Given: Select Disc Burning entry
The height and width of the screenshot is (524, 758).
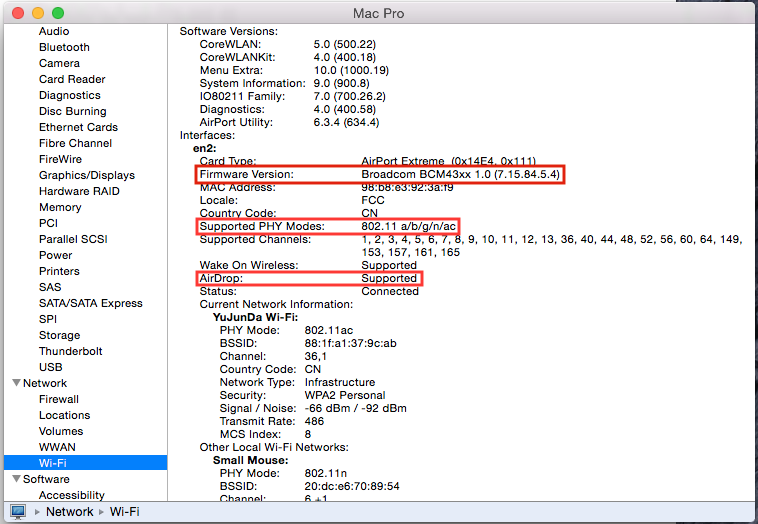Looking at the screenshot, I should [x=73, y=111].
